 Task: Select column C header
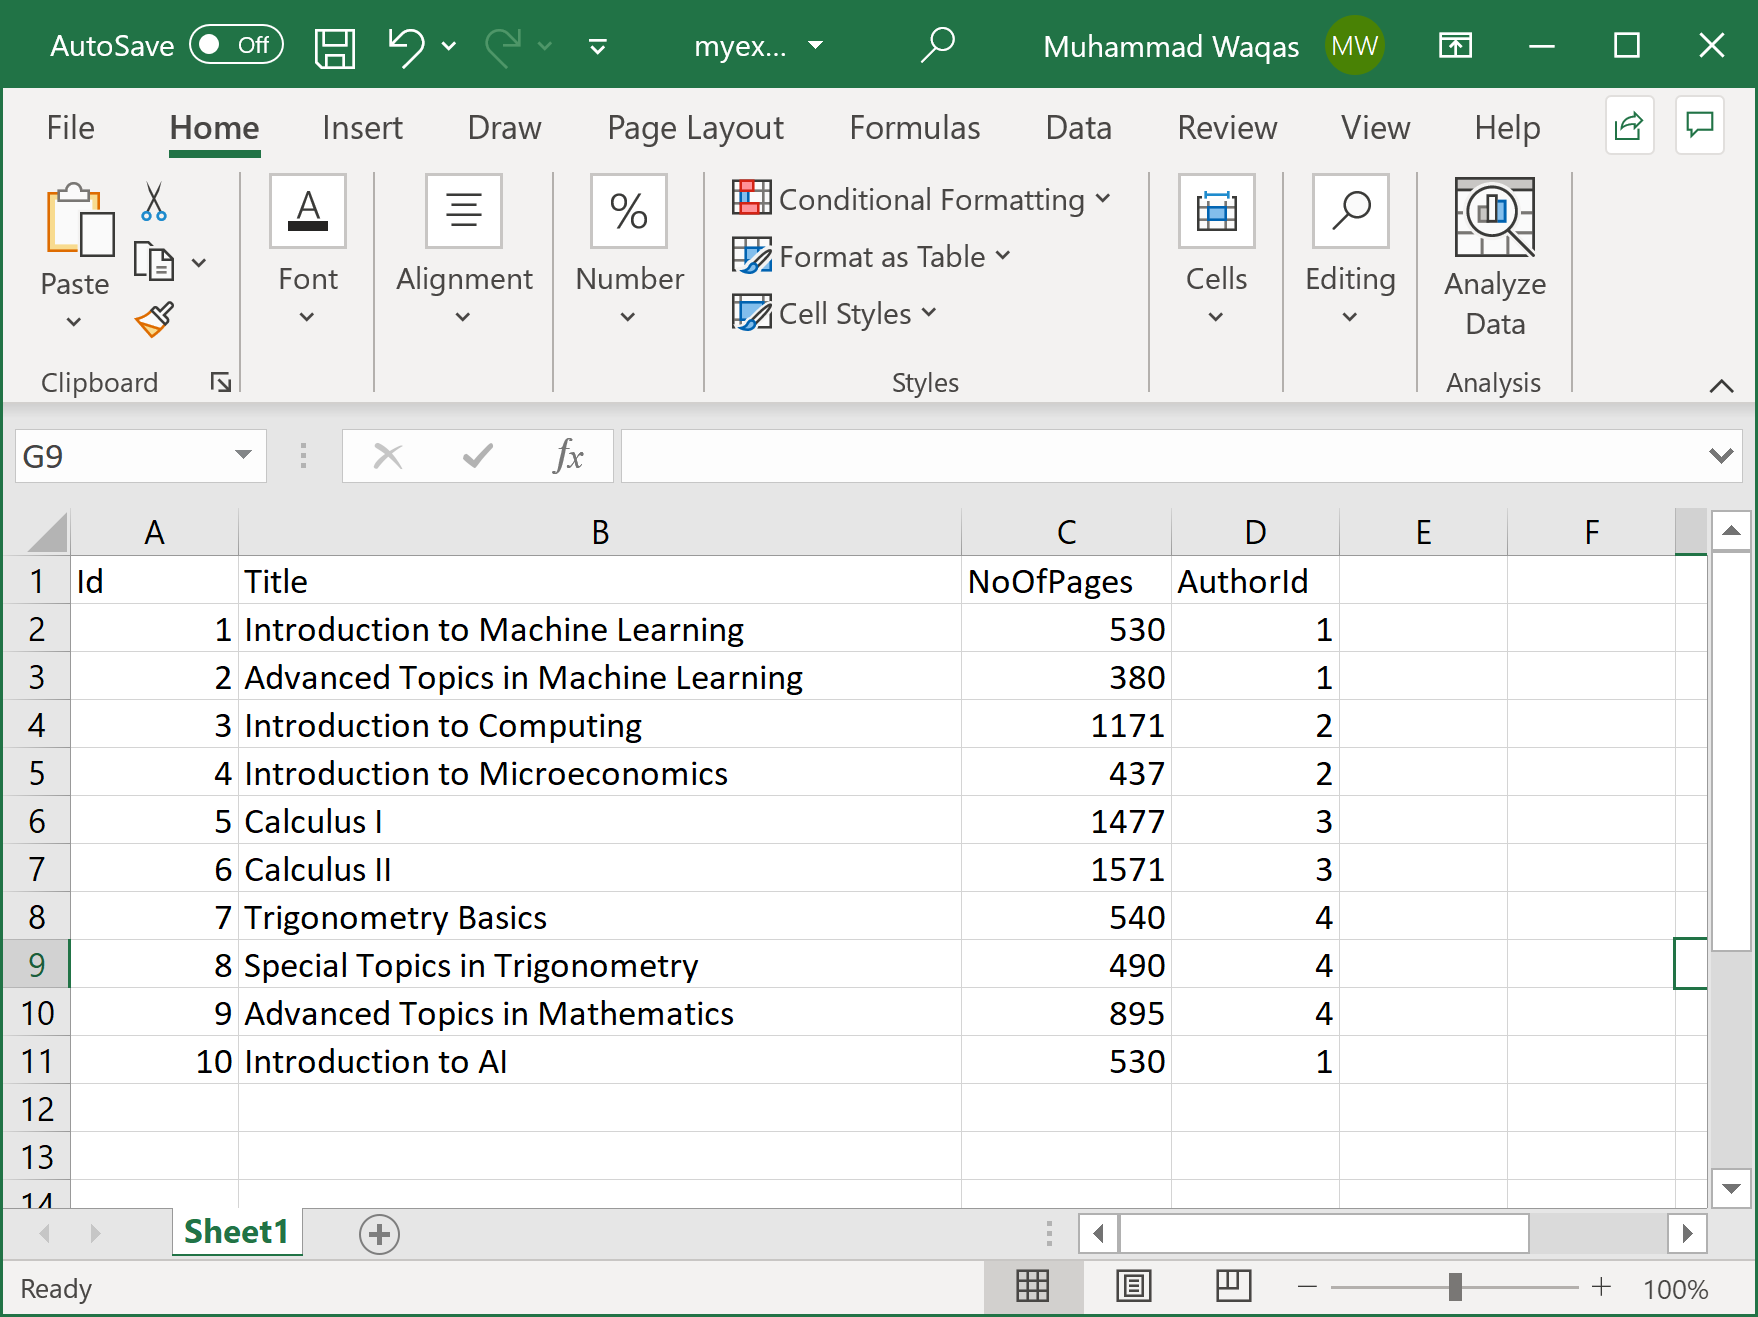(1066, 532)
